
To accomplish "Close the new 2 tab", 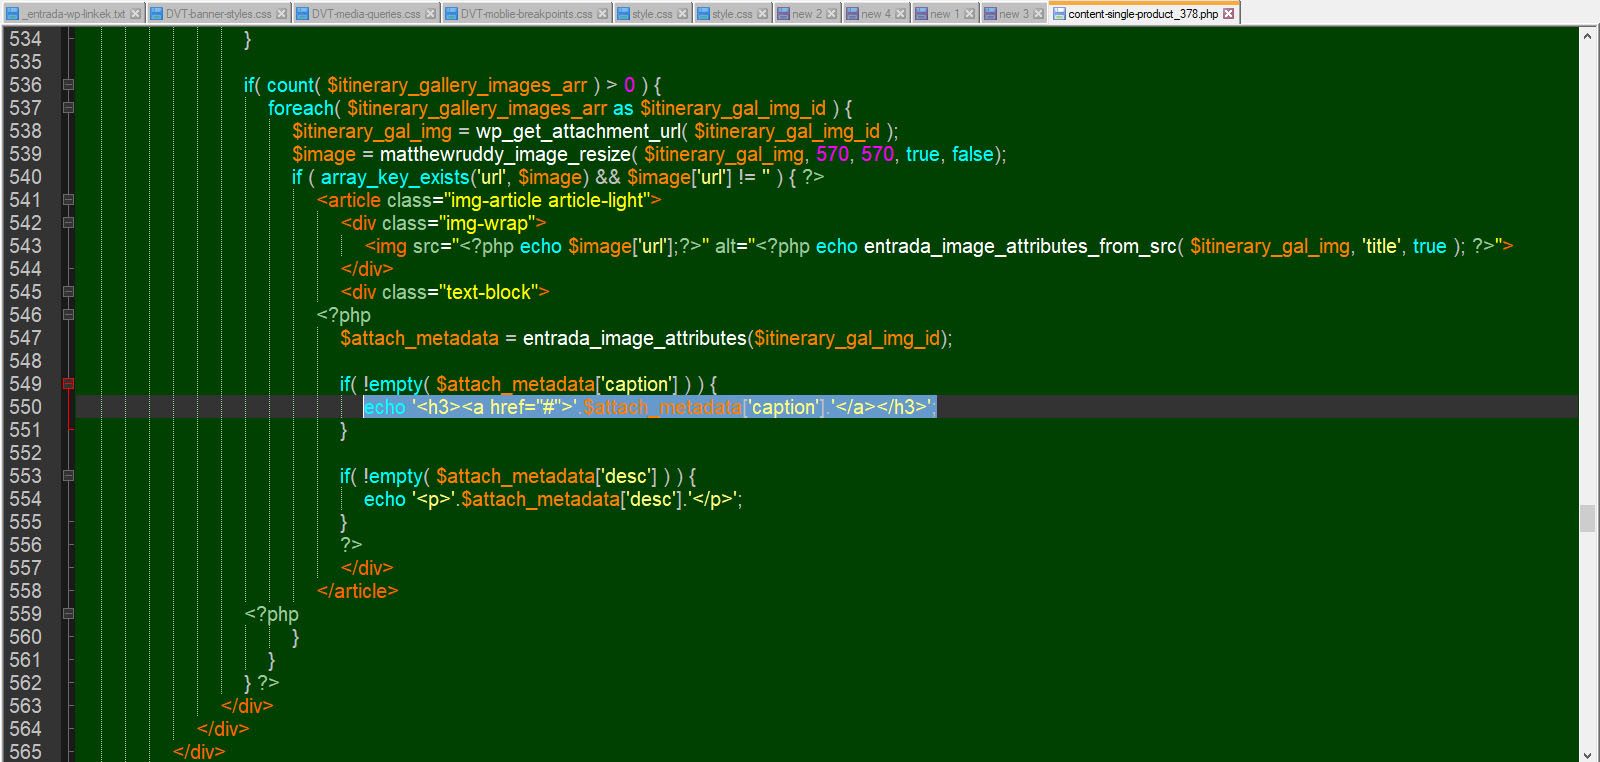I will (x=831, y=14).
